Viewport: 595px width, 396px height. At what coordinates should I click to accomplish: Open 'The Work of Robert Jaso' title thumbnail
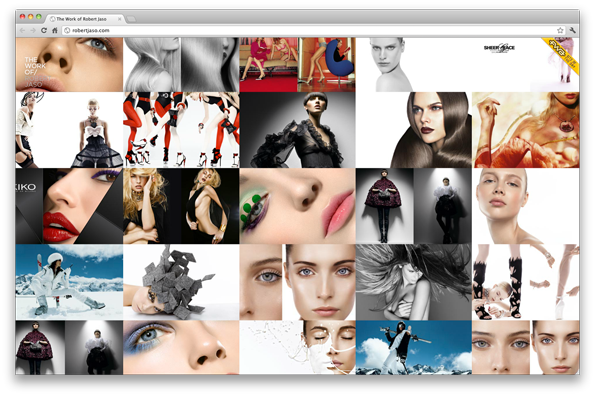click(x=69, y=64)
